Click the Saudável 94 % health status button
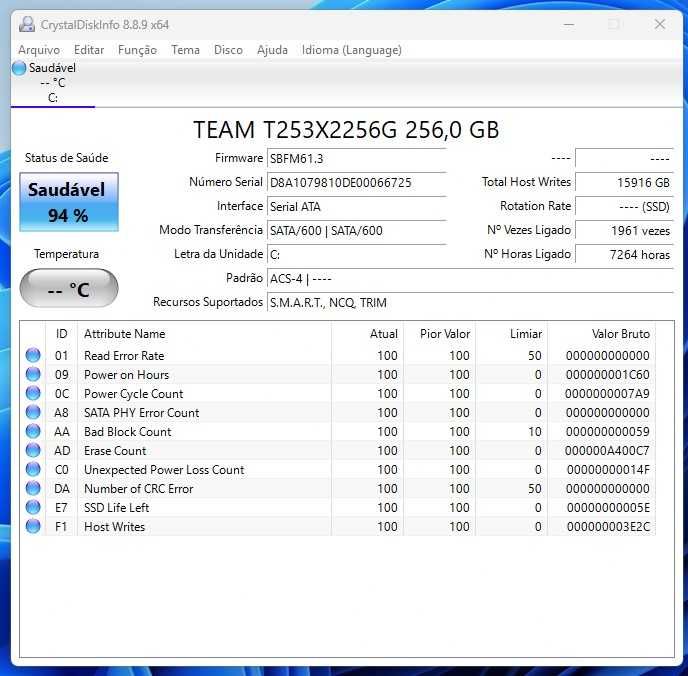The width and height of the screenshot is (688, 676). (69, 202)
